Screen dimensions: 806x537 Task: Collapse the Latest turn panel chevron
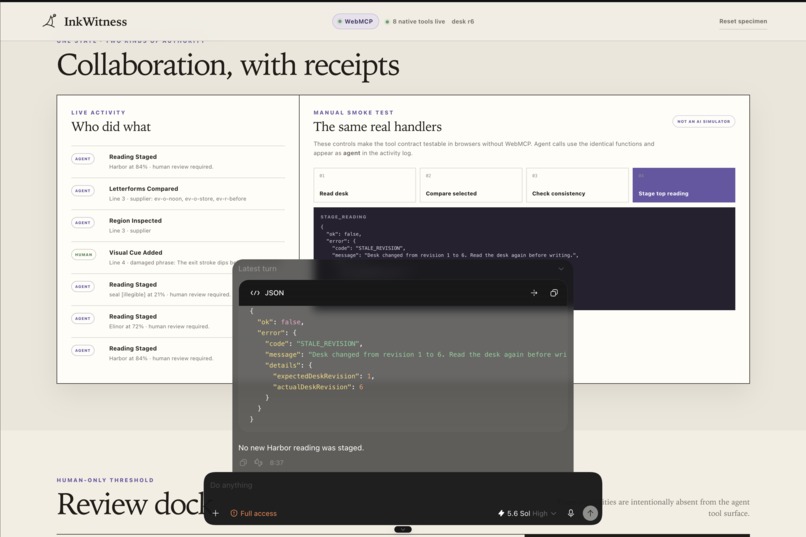pos(561,269)
